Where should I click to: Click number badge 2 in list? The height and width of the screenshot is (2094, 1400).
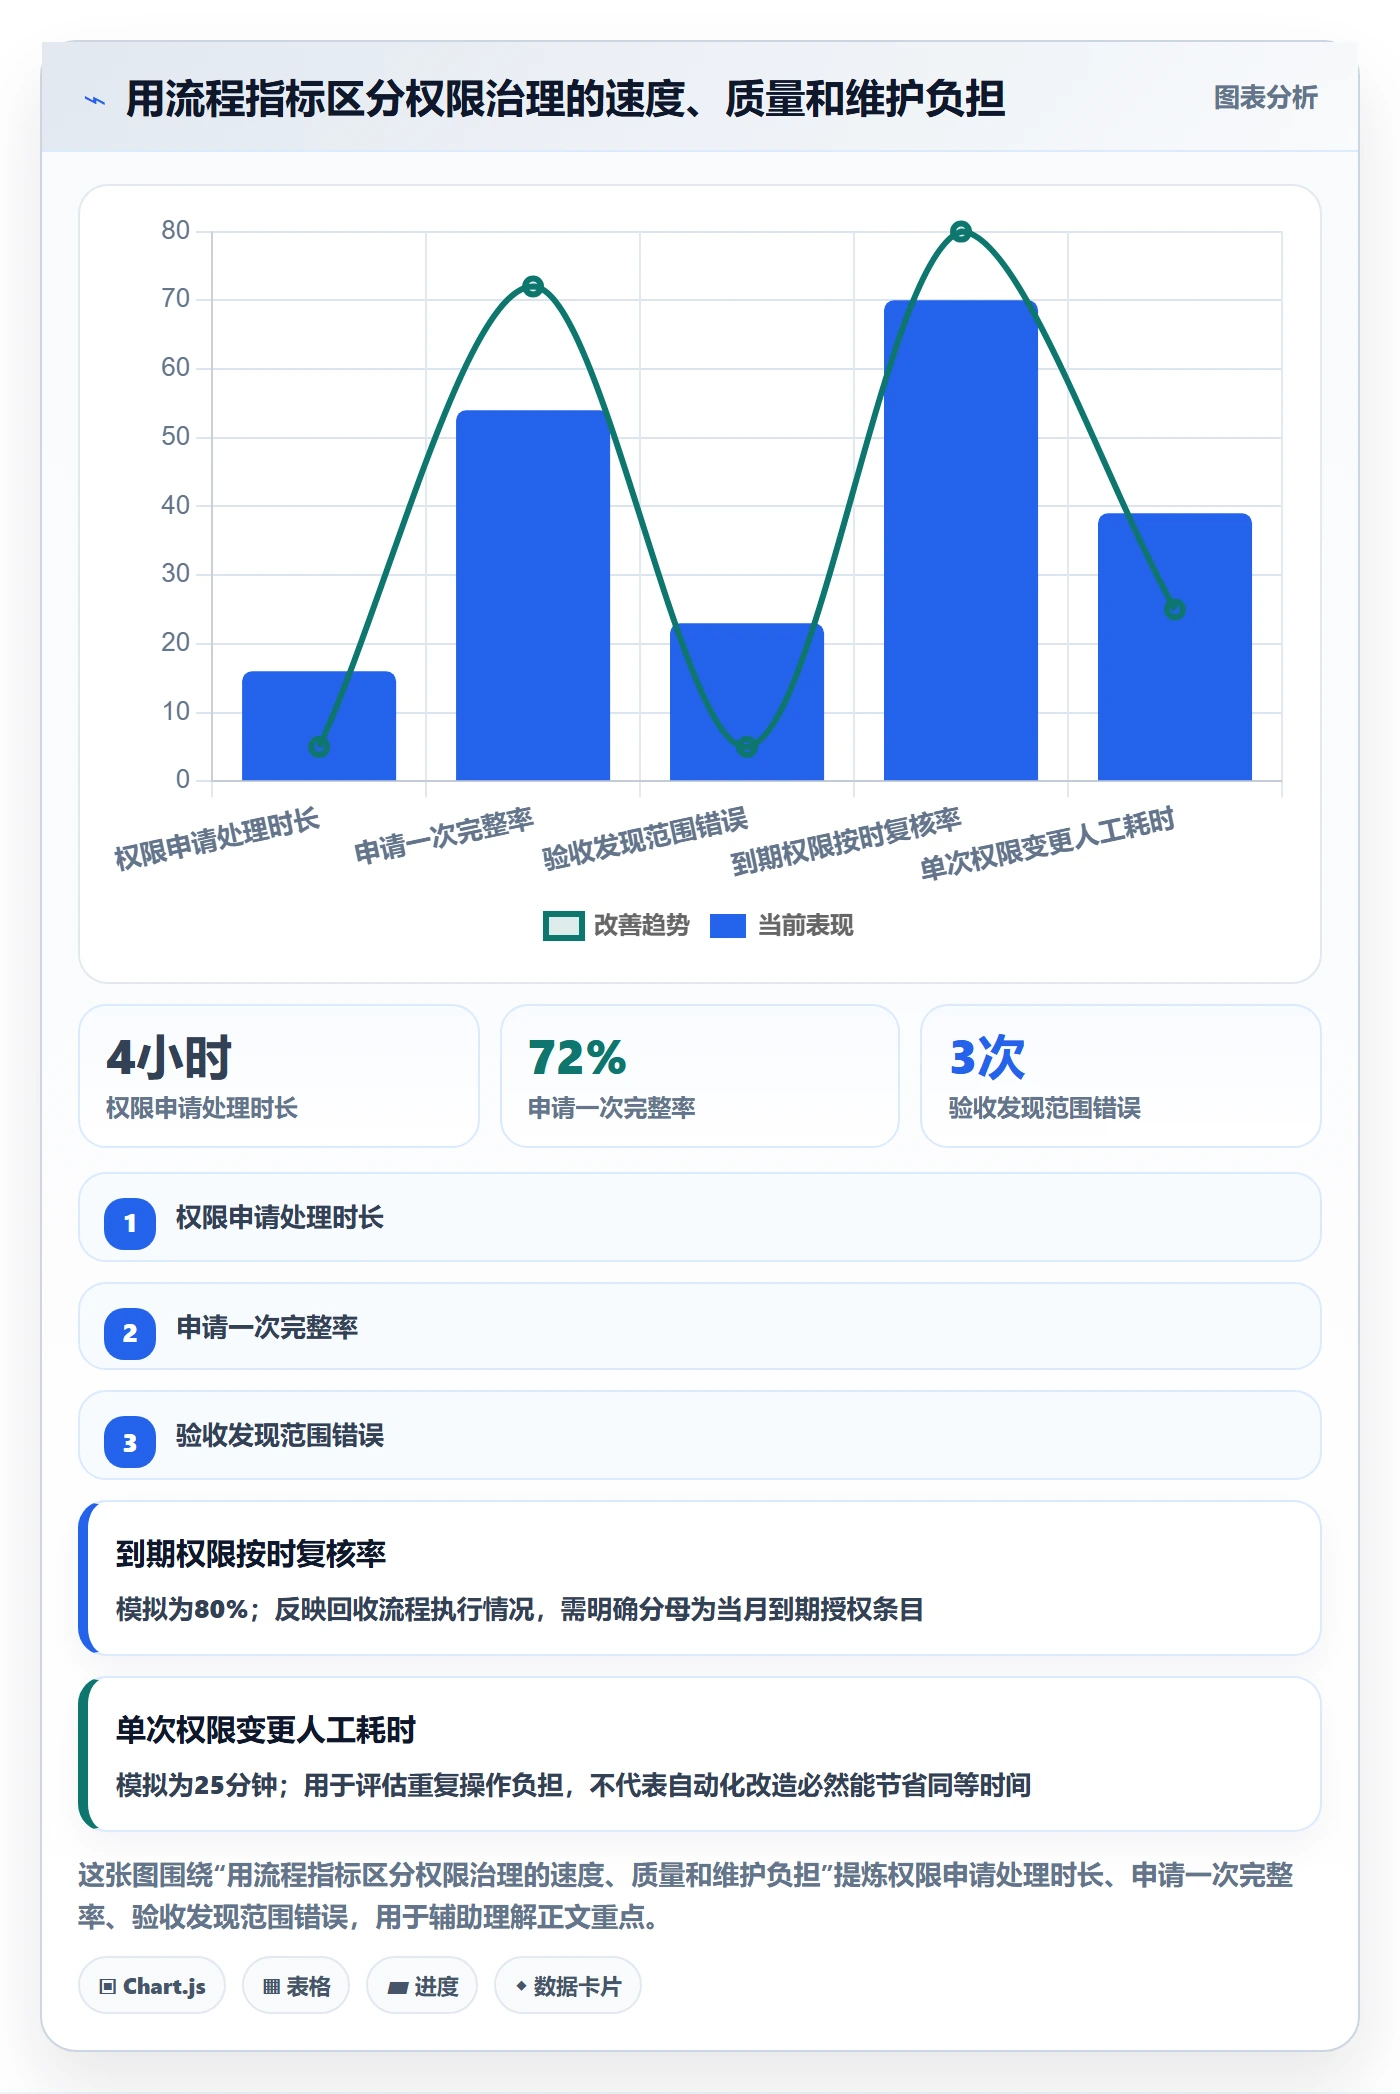tap(130, 1333)
